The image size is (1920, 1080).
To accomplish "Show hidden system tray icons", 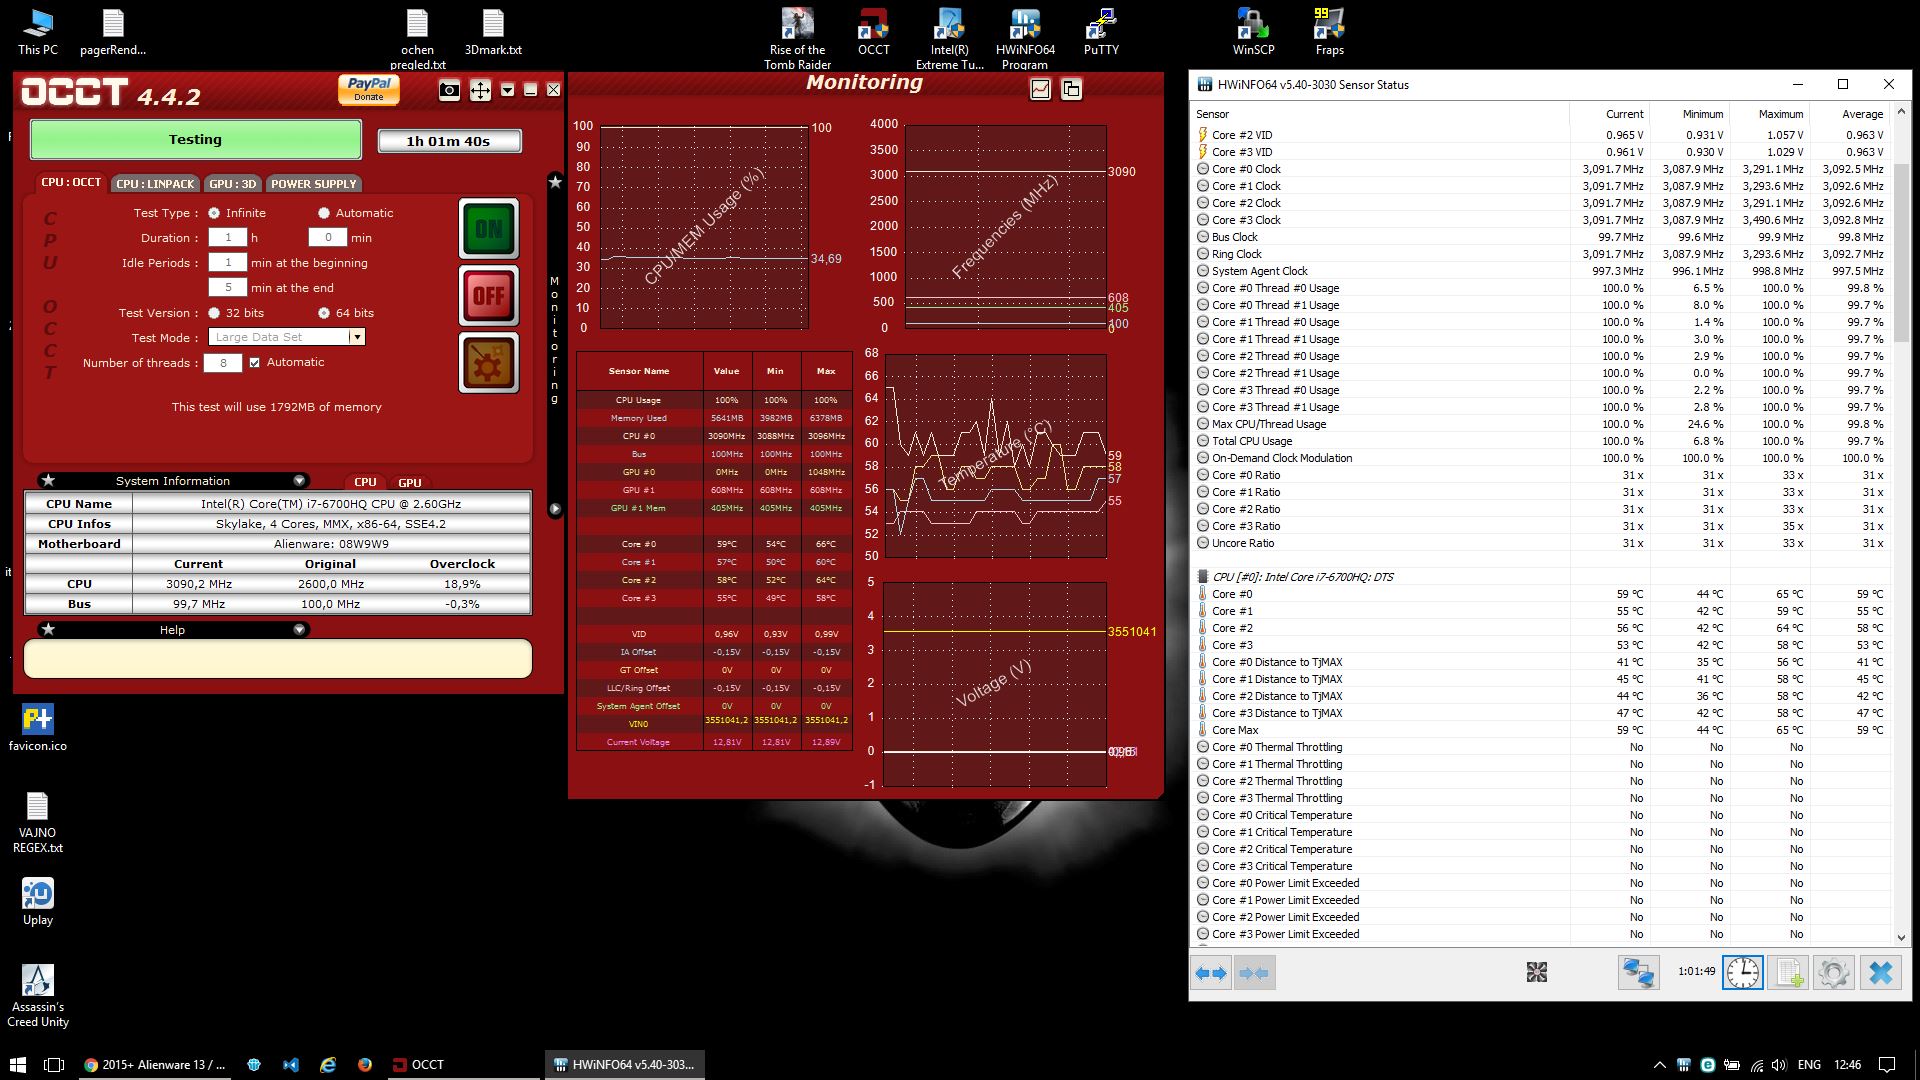I will pos(1659,1065).
